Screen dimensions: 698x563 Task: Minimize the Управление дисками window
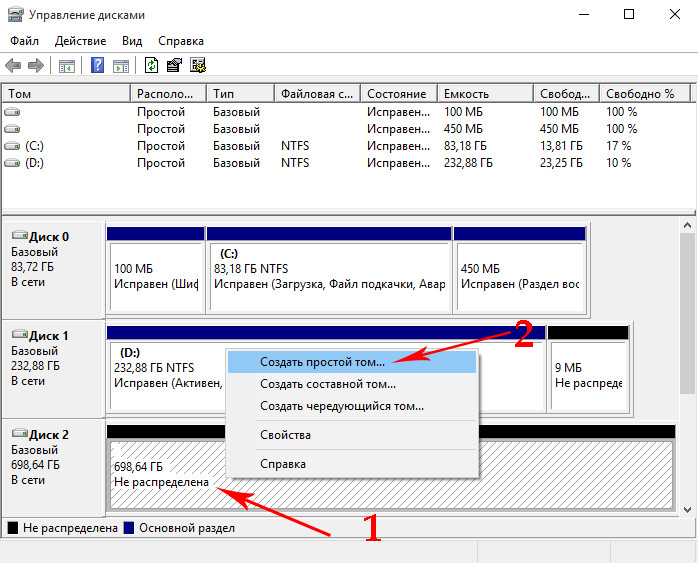coord(584,15)
